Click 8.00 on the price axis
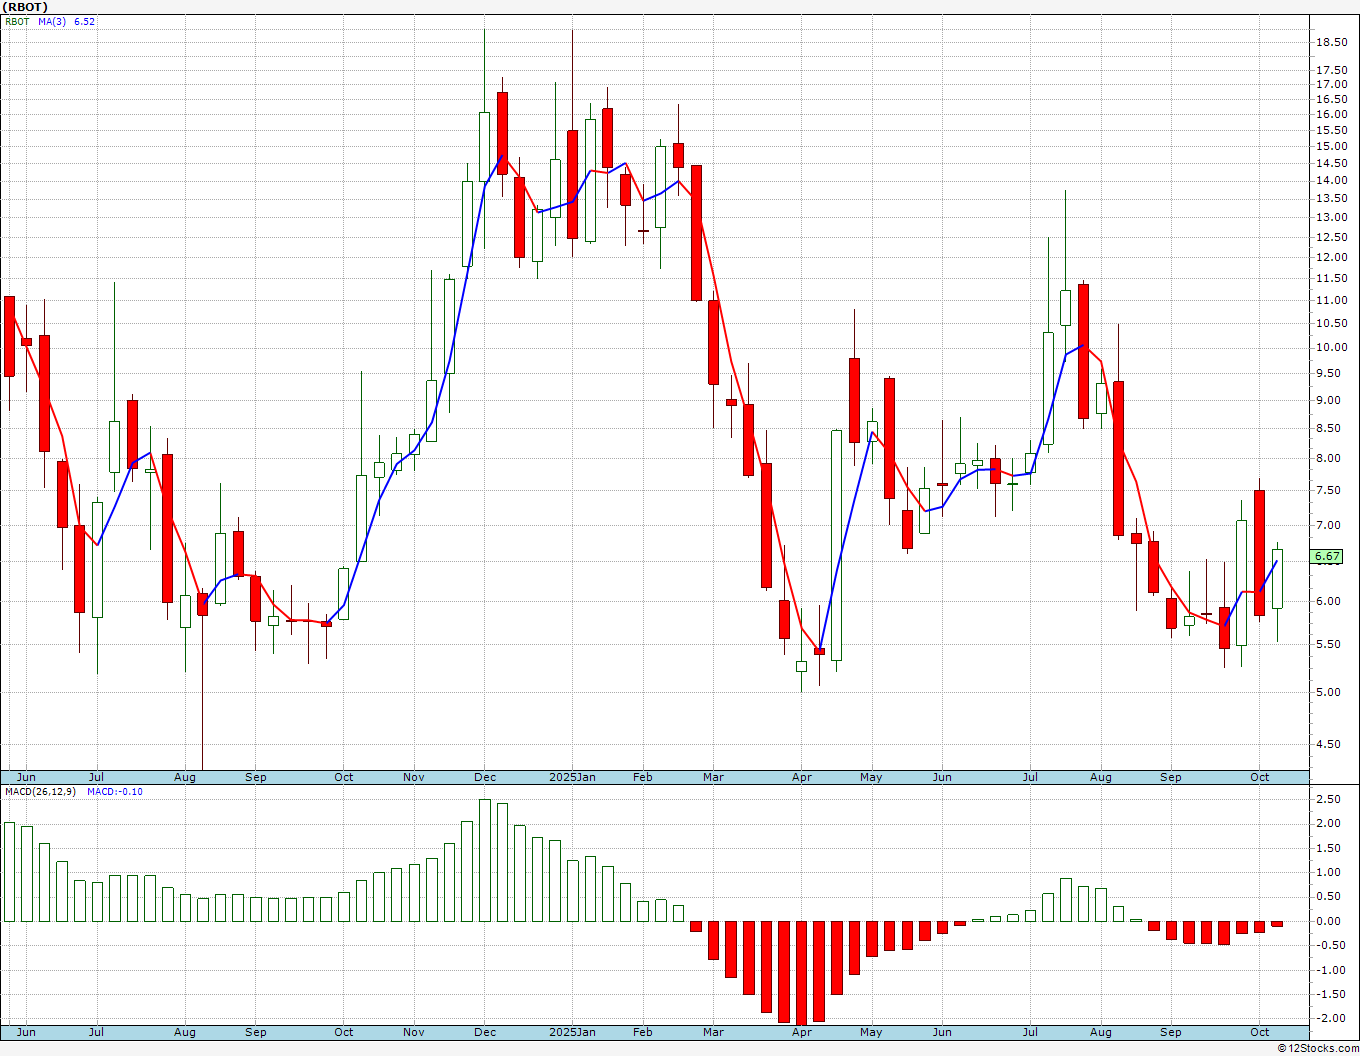1360x1056 pixels. point(1330,458)
